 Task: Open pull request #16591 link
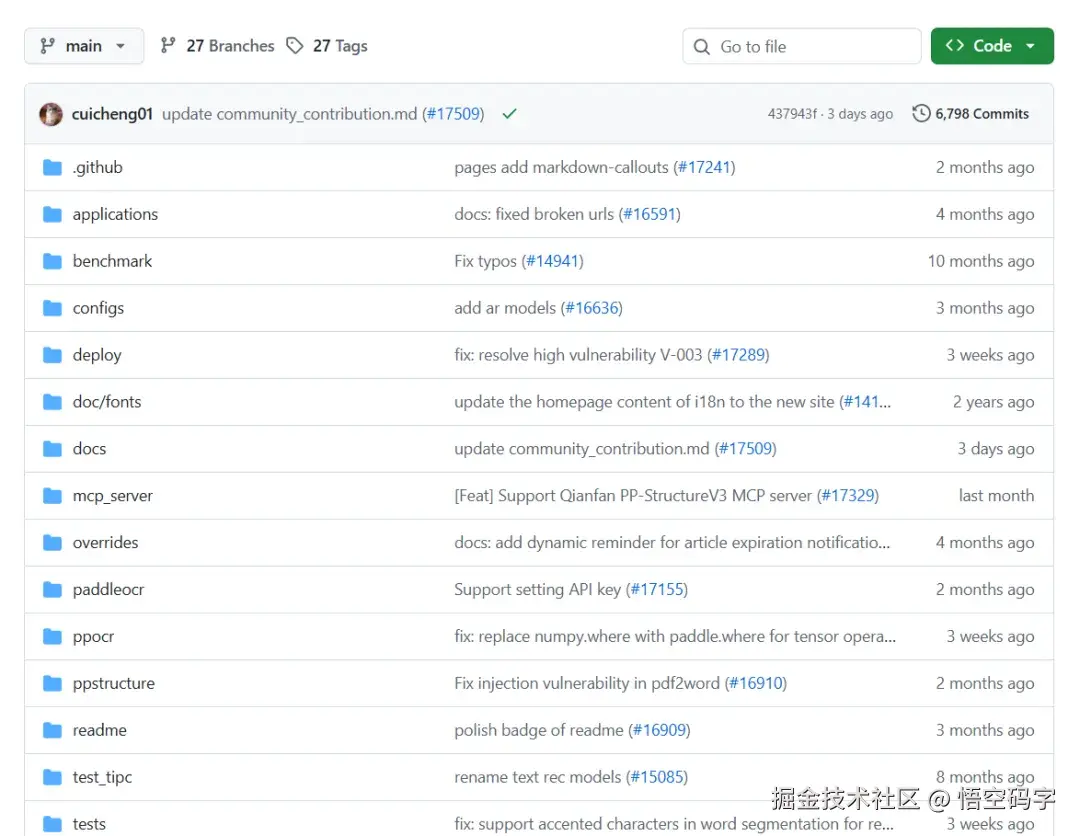tap(650, 214)
